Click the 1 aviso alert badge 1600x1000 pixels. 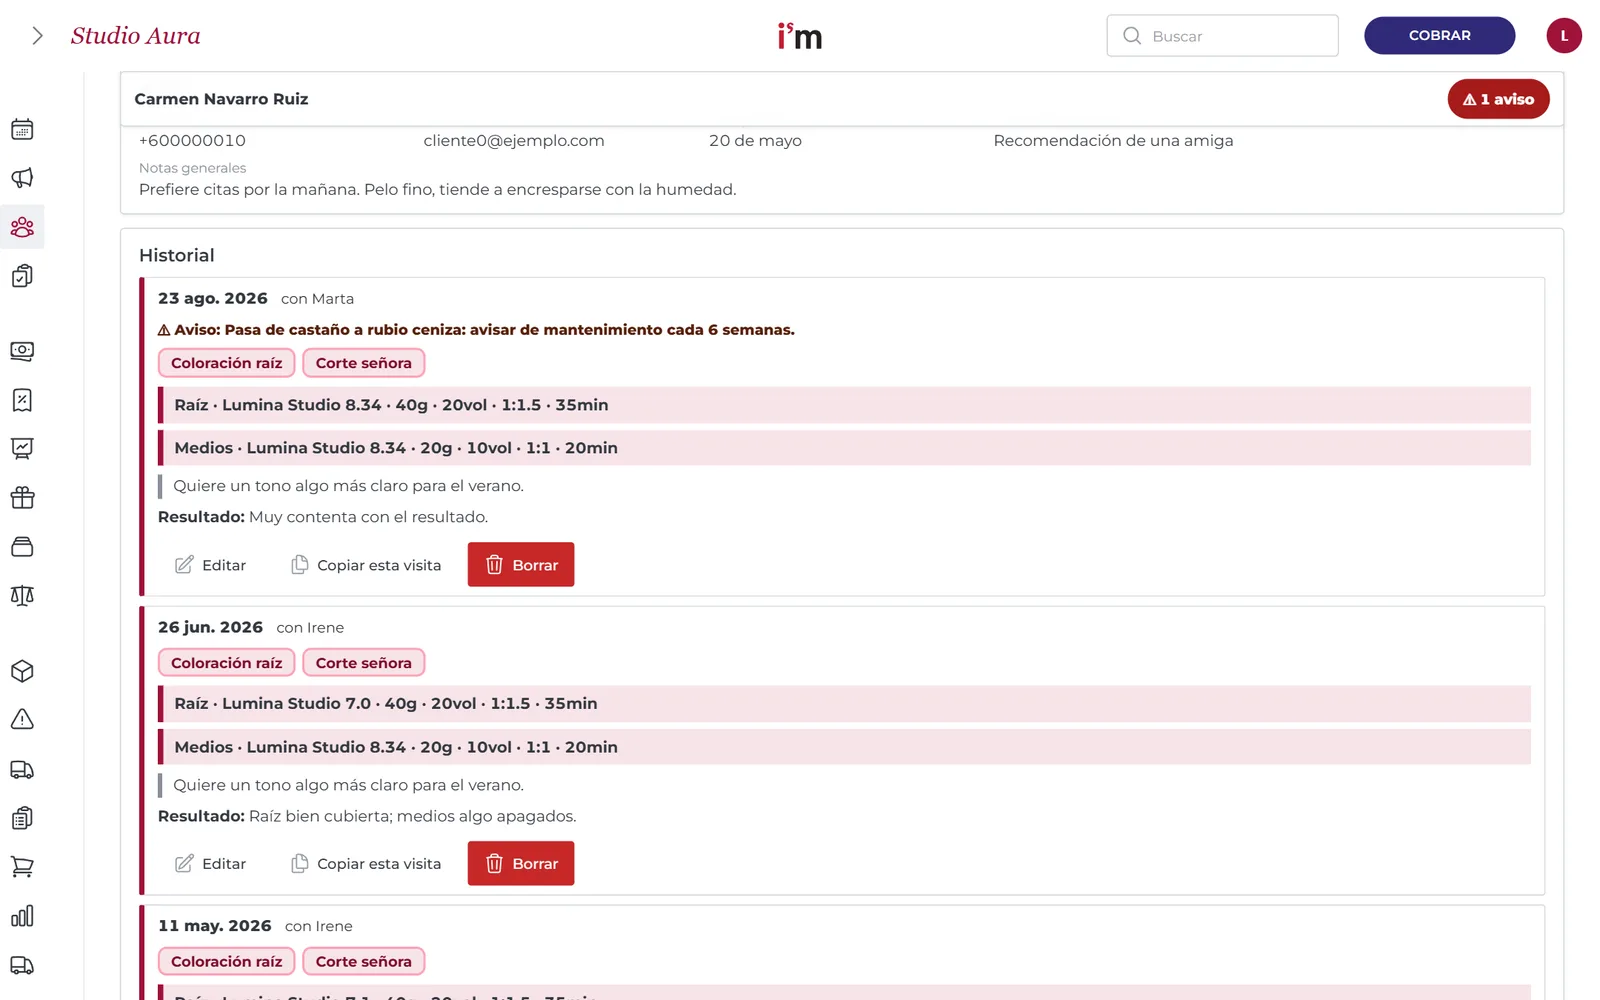(1498, 99)
